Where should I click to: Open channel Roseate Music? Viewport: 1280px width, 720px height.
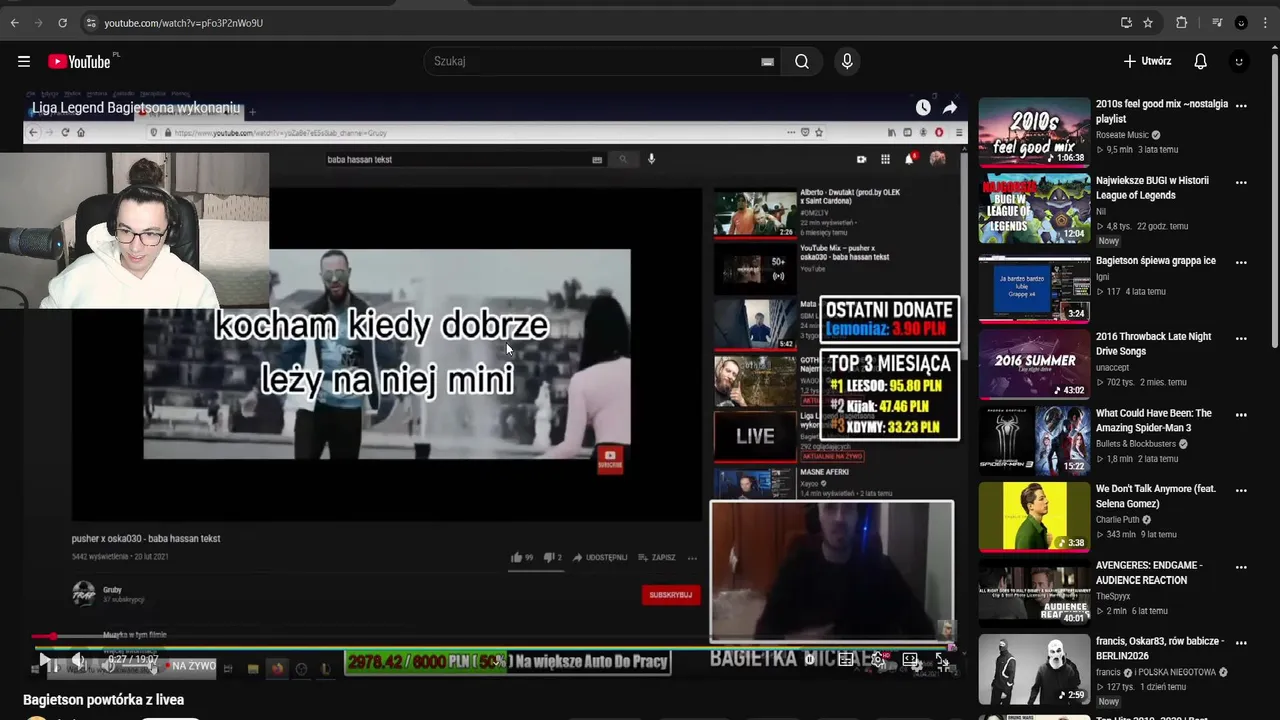tap(1122, 135)
